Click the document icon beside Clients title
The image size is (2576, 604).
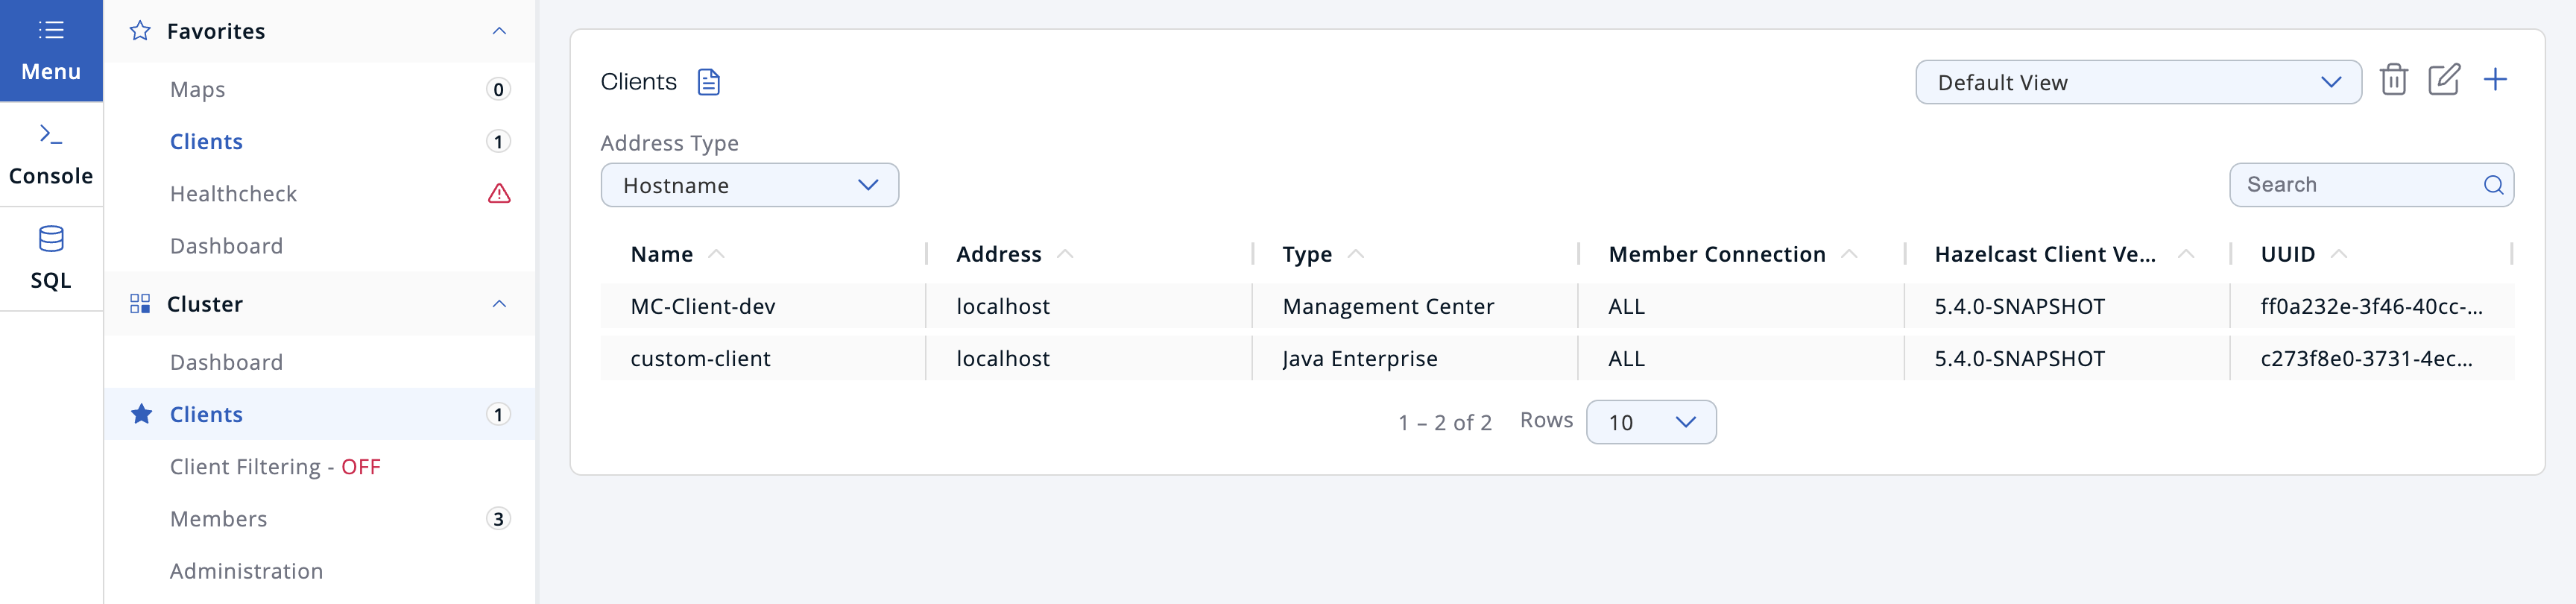(x=708, y=81)
